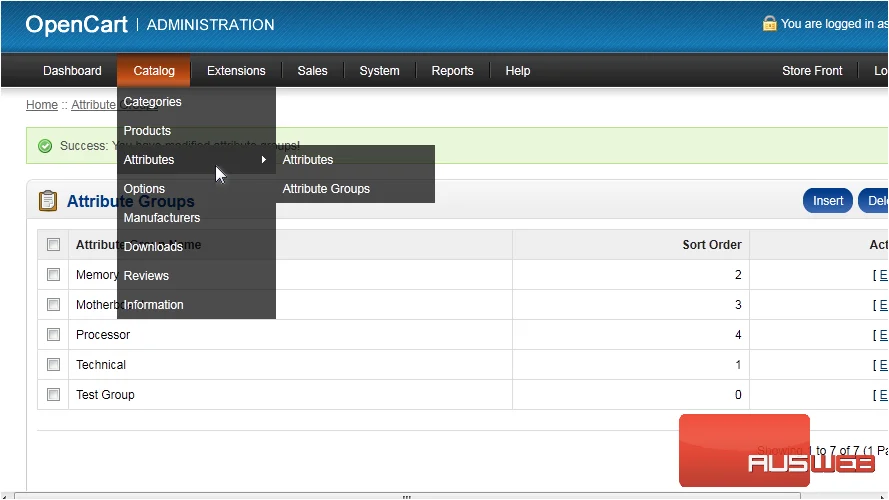Toggle the select-all checkbox in table header
The width and height of the screenshot is (889, 500).
(x=53, y=244)
